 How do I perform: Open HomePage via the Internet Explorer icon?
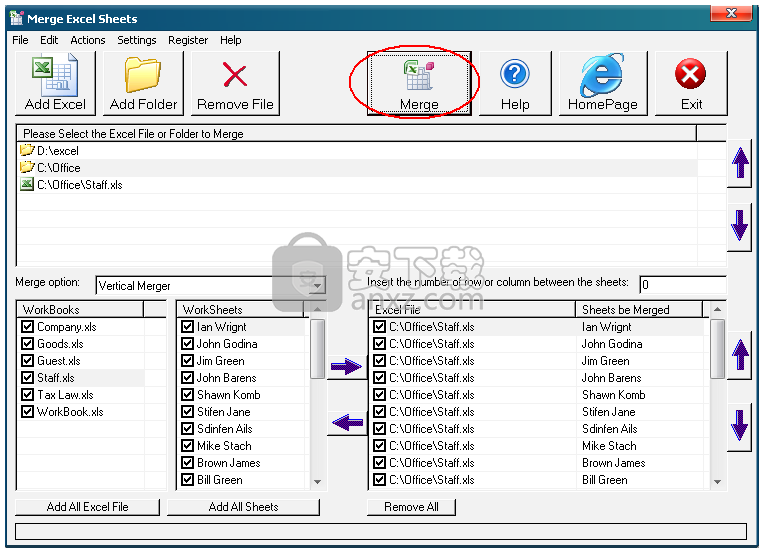pos(603,83)
